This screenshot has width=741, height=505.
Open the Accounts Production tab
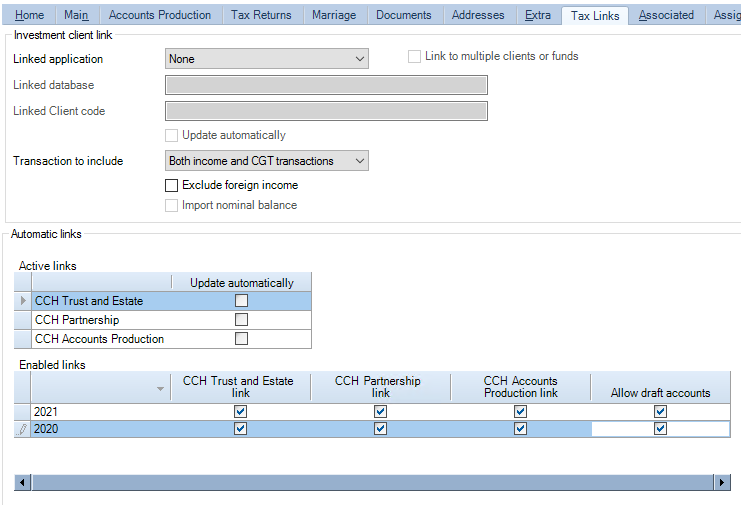click(x=160, y=15)
